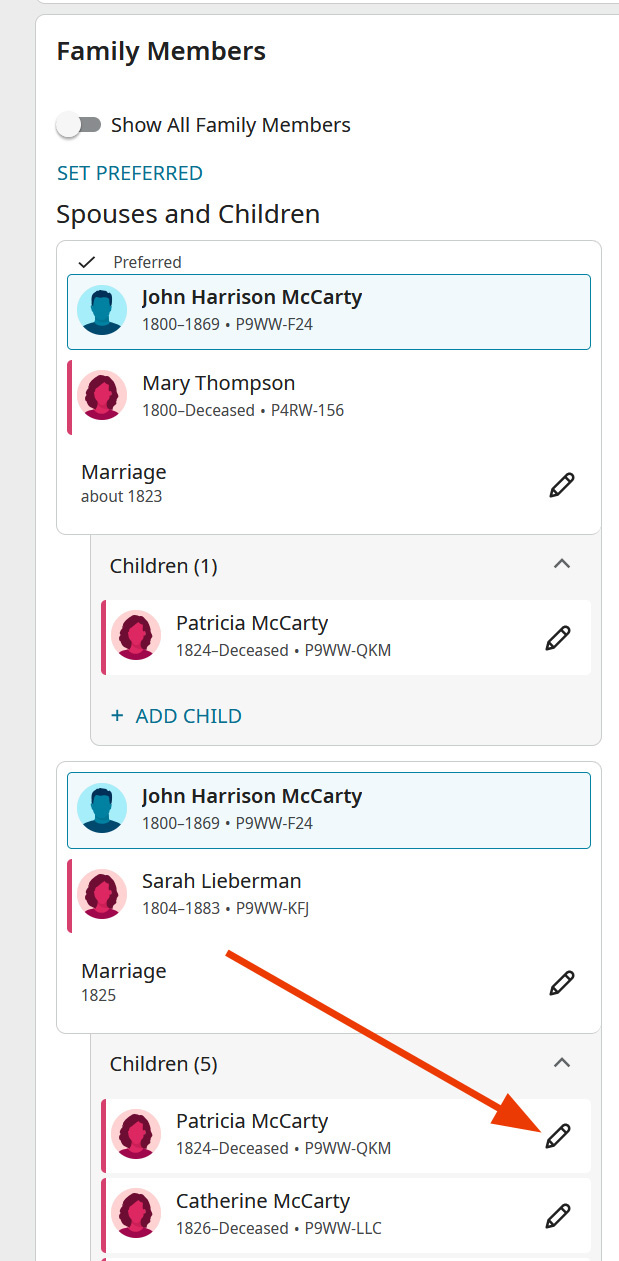Toggle Show All Family Members switch

click(x=80, y=125)
